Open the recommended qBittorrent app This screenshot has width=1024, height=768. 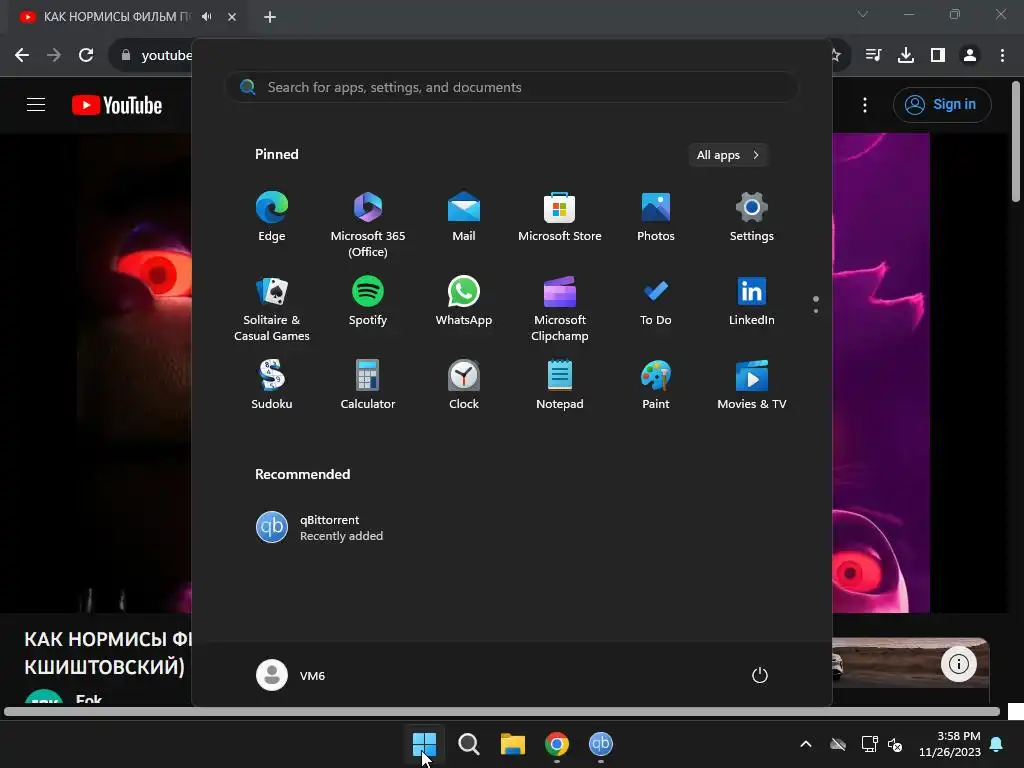[x=320, y=527]
